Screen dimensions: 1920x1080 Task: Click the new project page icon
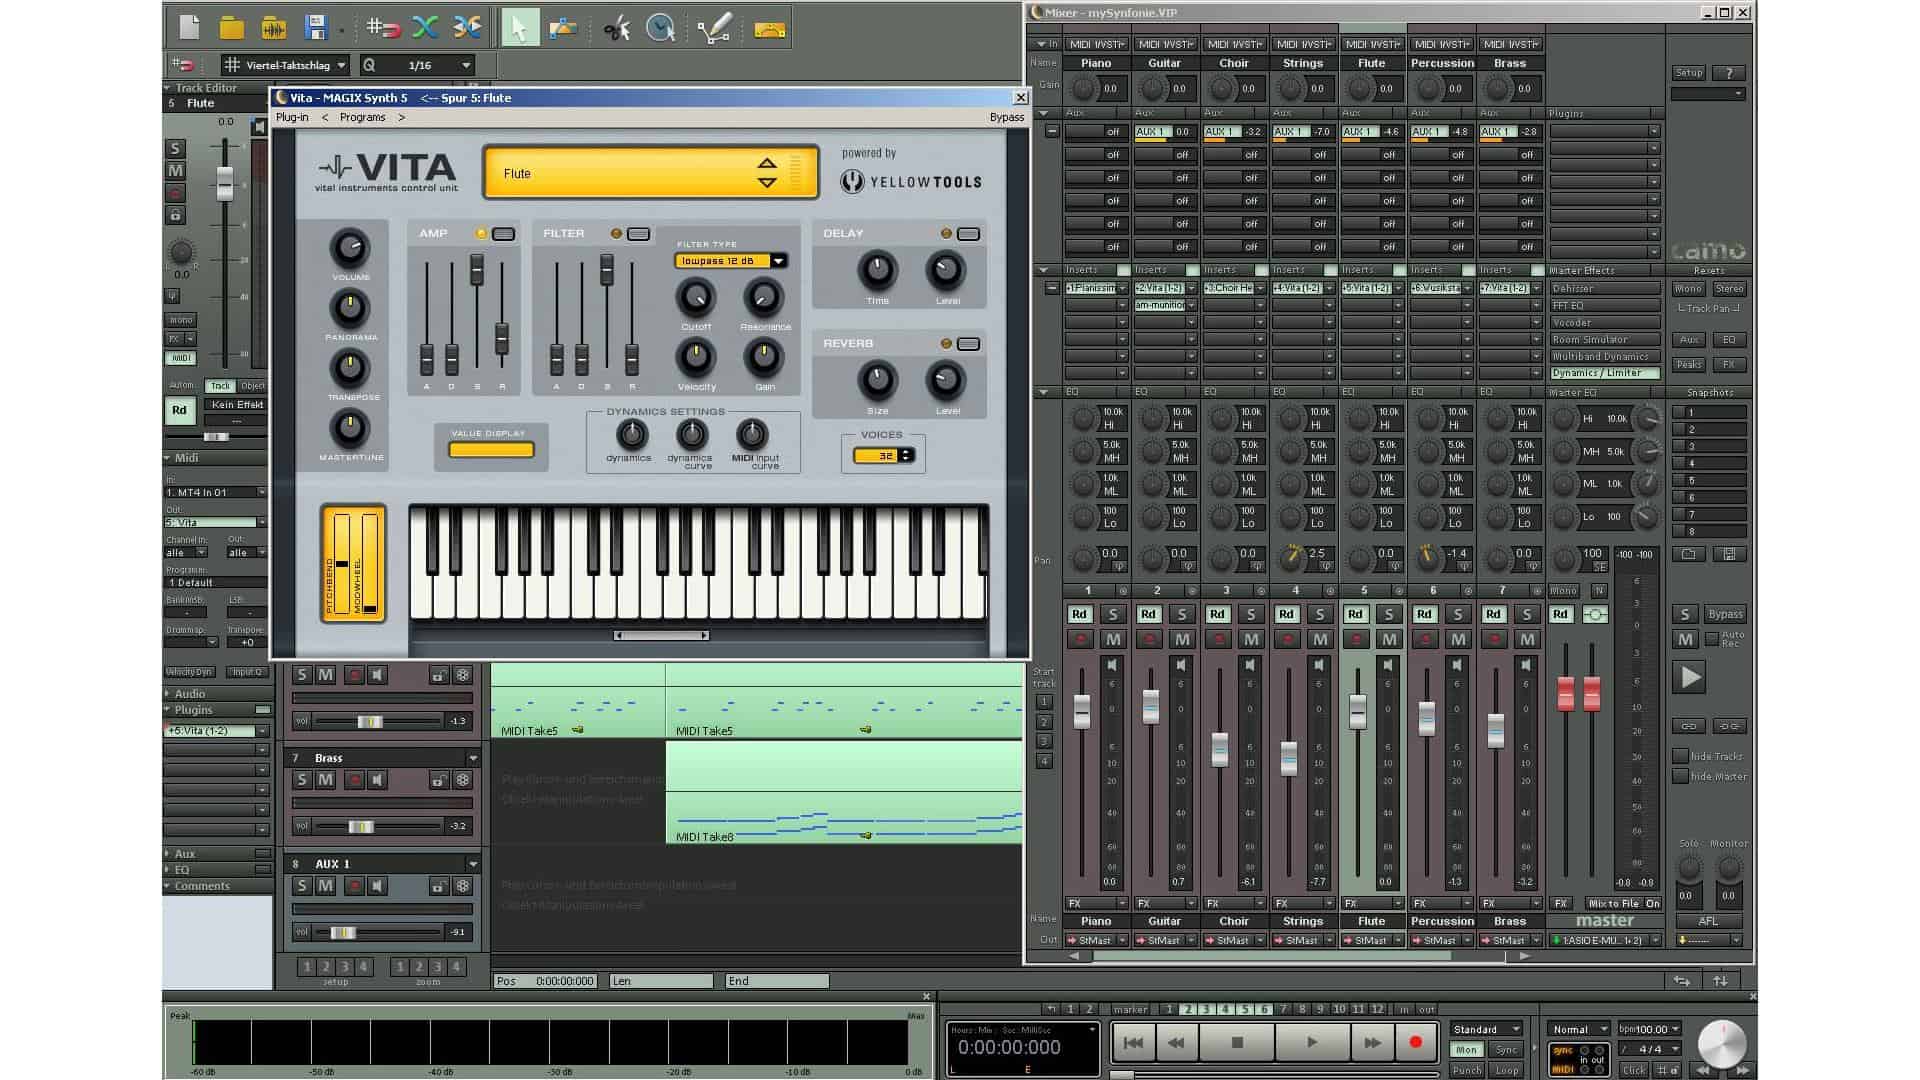189,28
